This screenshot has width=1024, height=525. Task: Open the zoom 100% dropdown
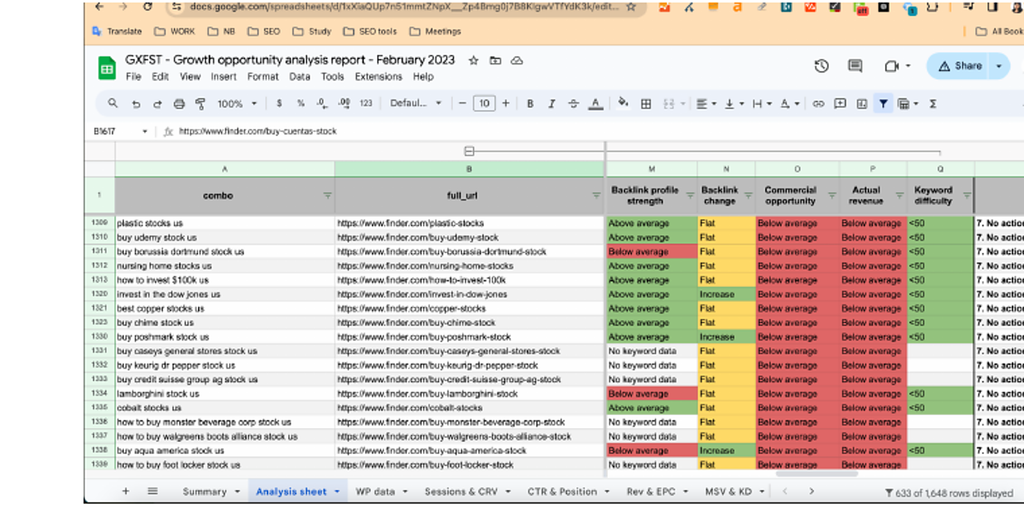(236, 104)
